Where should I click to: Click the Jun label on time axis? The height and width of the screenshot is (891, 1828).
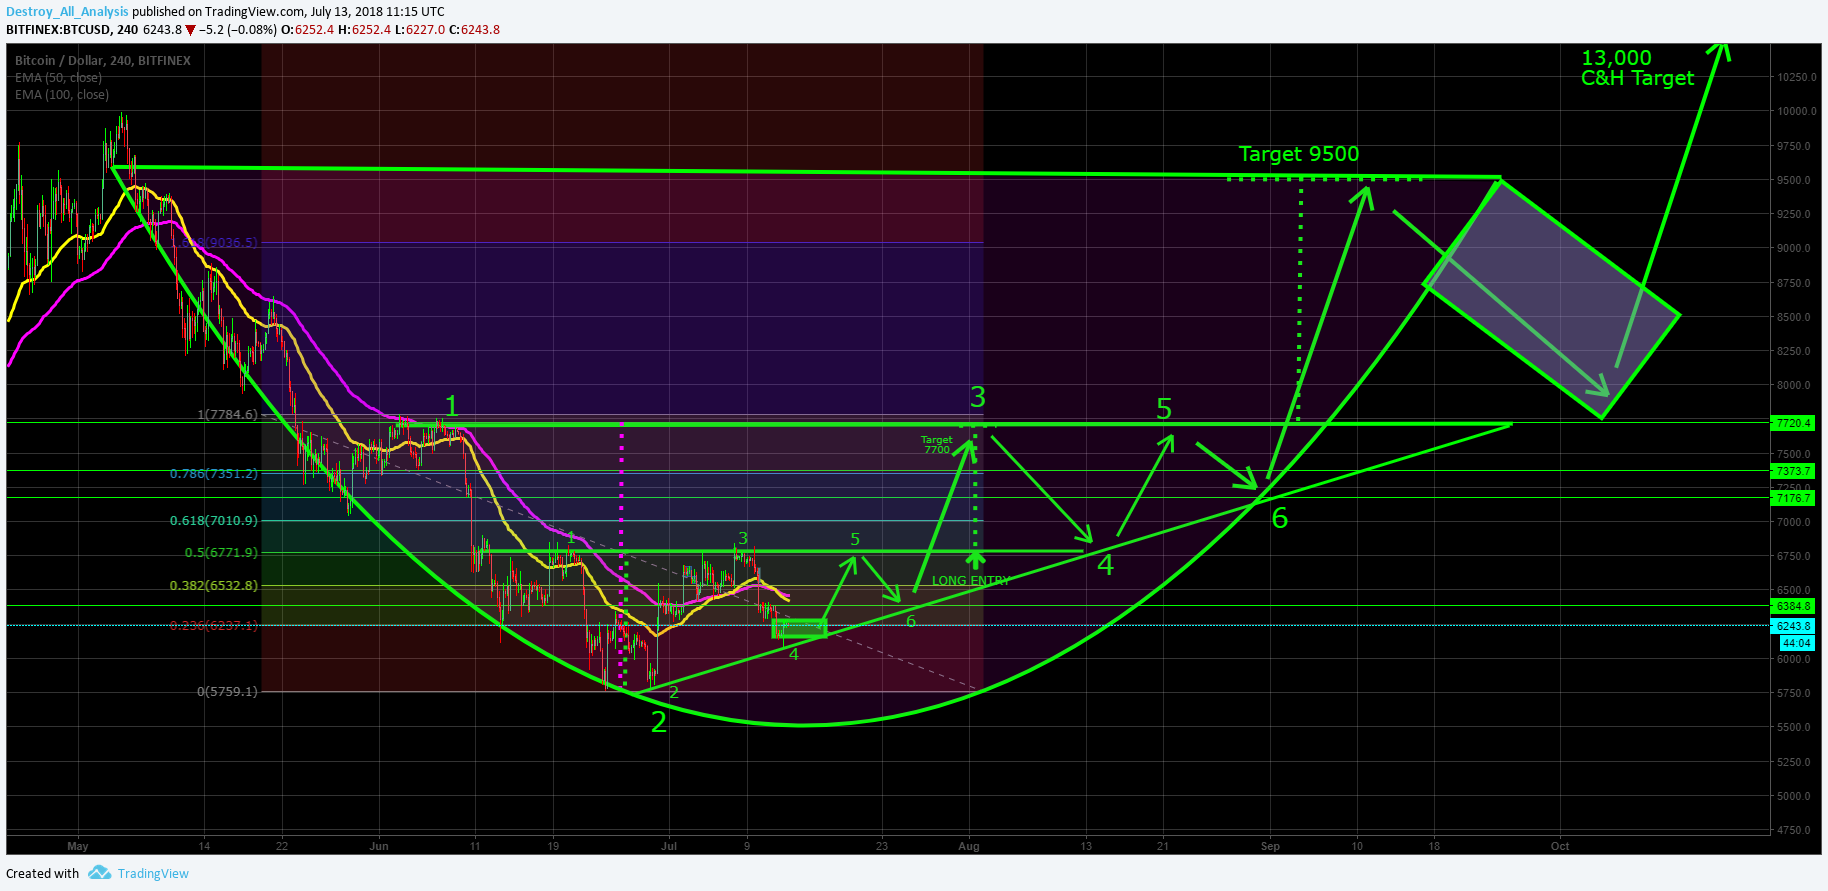pos(378,846)
